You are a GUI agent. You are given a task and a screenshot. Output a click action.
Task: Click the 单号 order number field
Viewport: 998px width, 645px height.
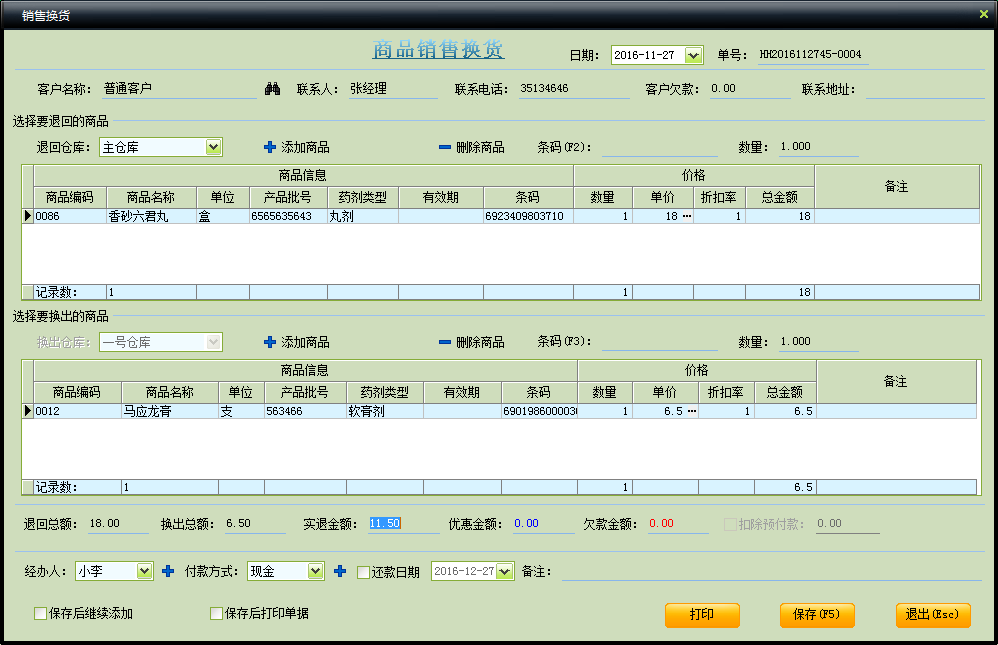tap(813, 55)
